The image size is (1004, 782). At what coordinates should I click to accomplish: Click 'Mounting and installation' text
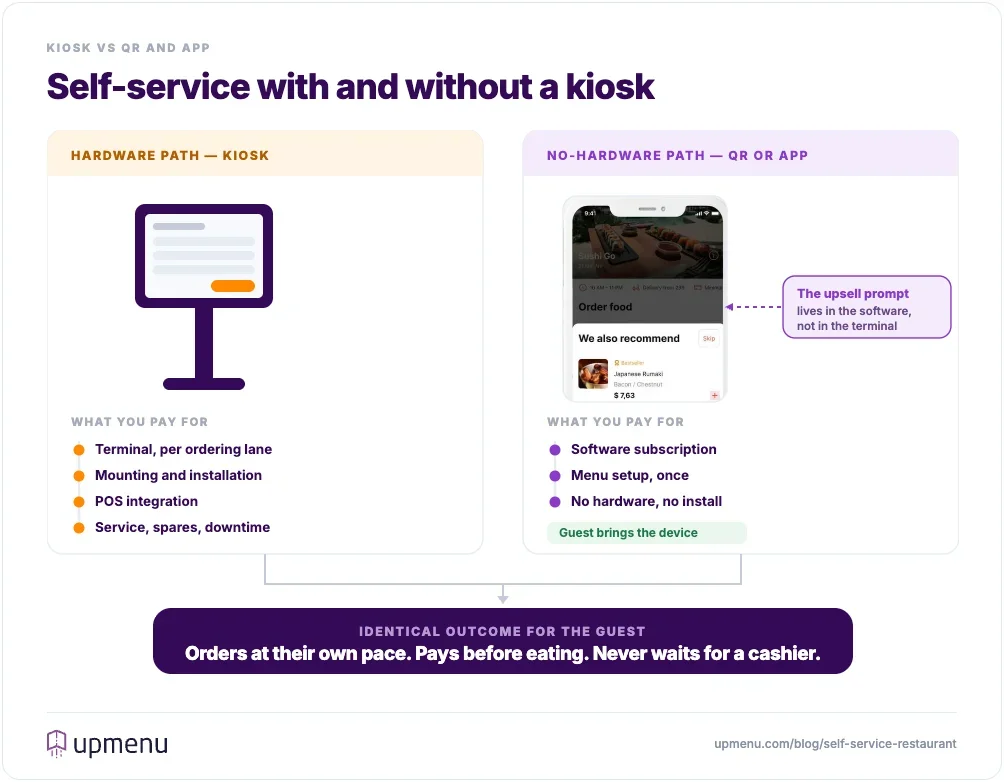(x=178, y=475)
